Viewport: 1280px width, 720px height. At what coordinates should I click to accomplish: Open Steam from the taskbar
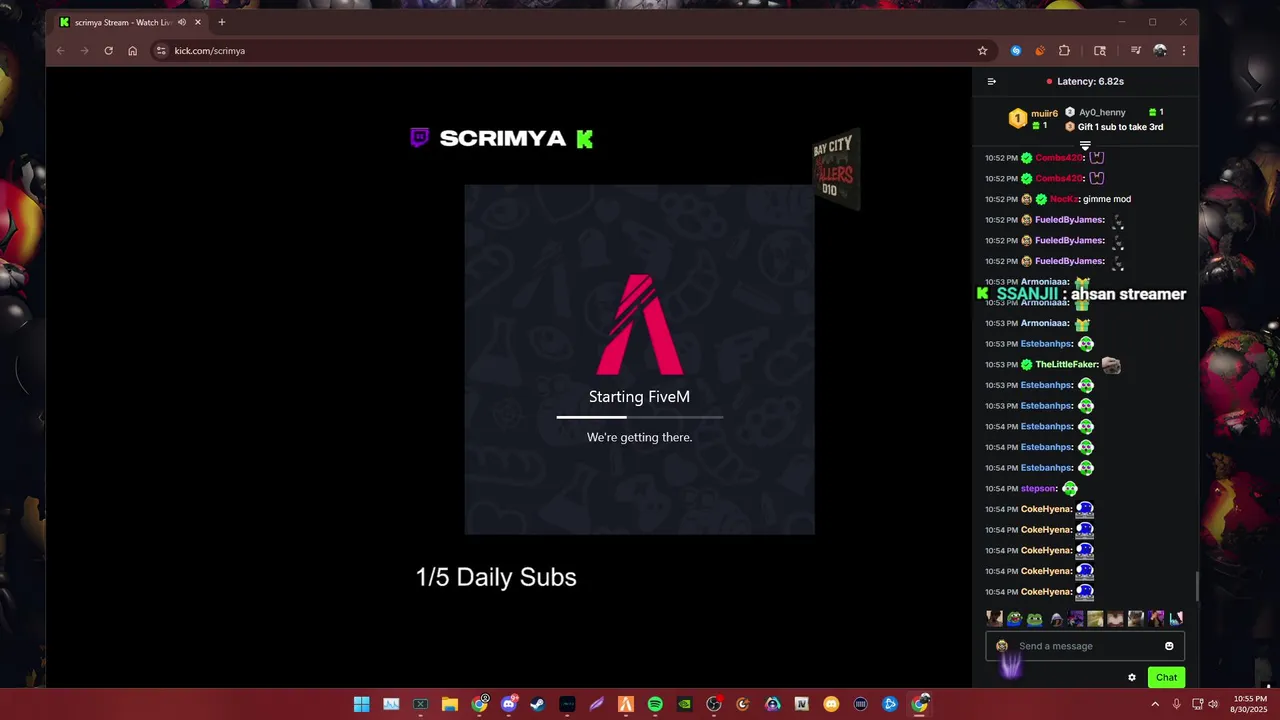(538, 704)
